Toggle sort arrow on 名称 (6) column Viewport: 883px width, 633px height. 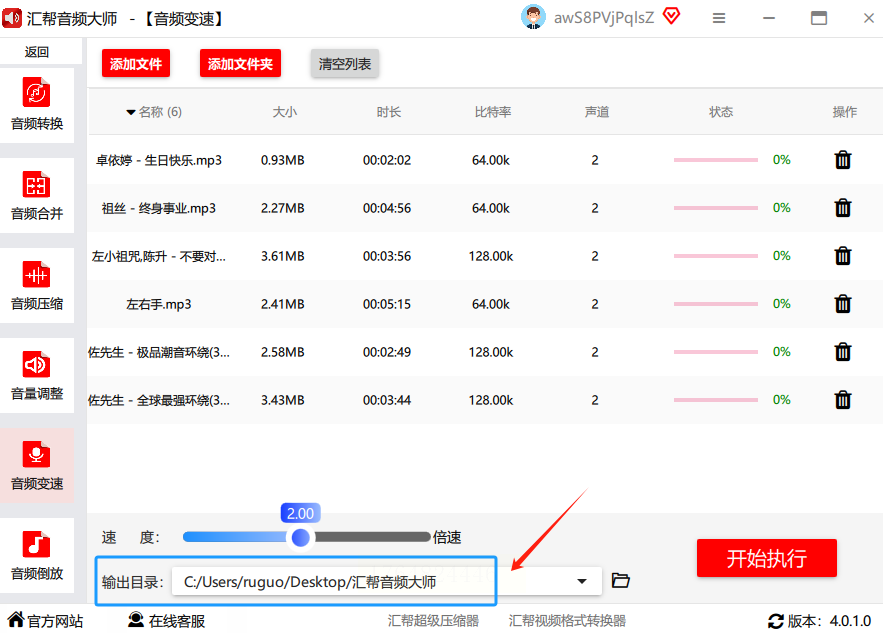click(x=131, y=112)
